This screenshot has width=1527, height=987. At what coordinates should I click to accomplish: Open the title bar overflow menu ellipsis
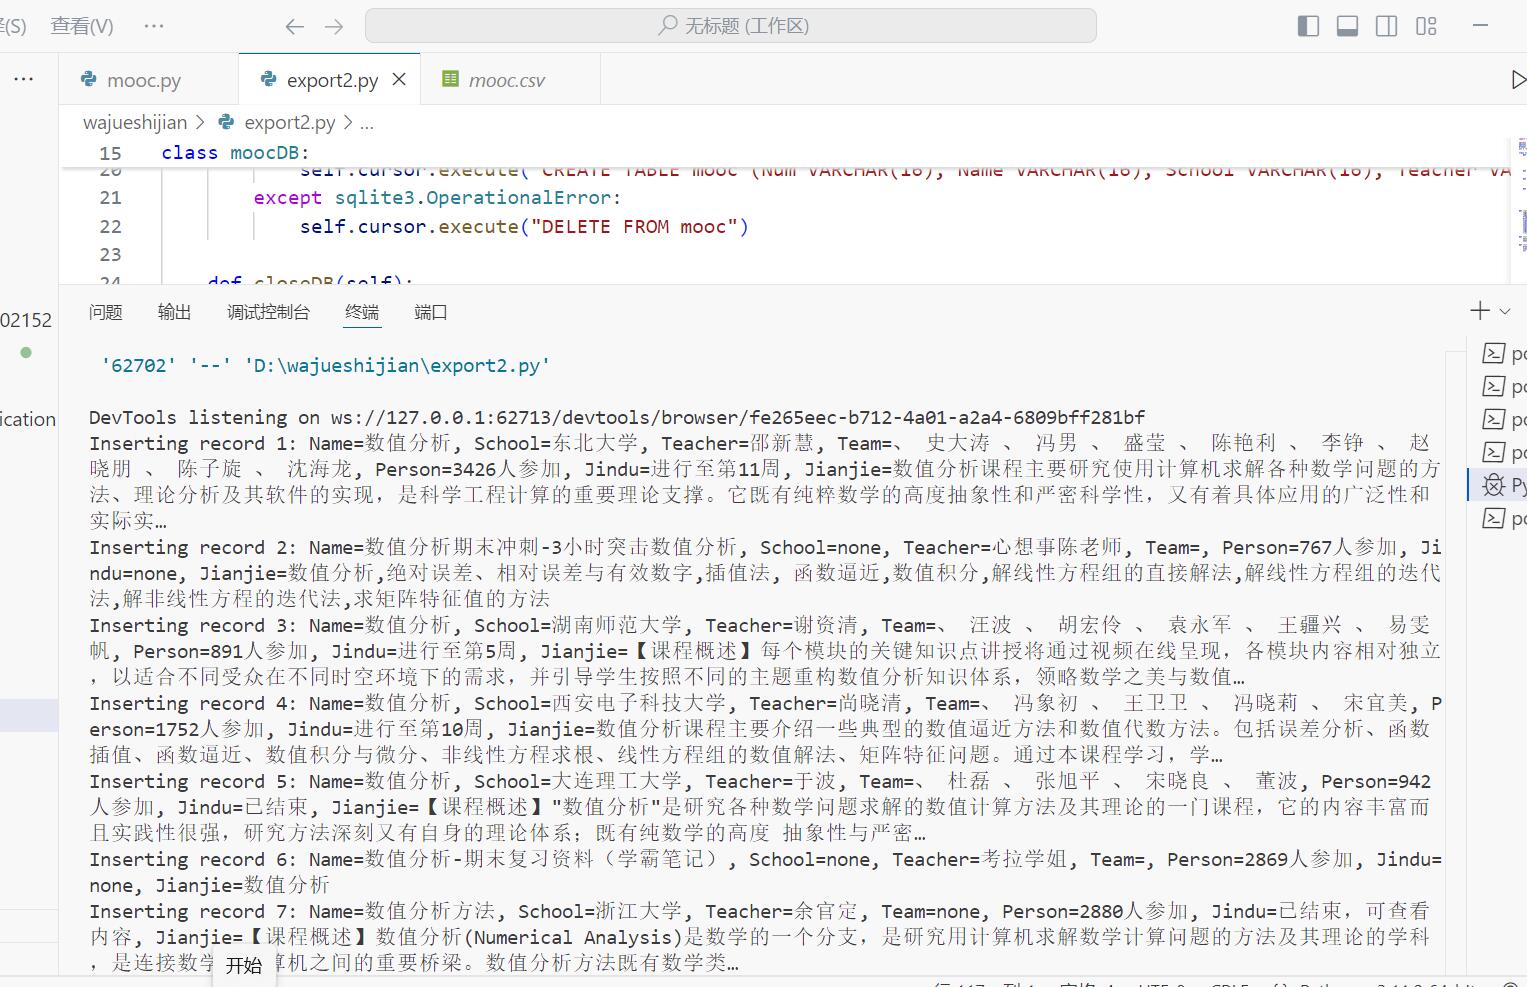click(x=153, y=26)
